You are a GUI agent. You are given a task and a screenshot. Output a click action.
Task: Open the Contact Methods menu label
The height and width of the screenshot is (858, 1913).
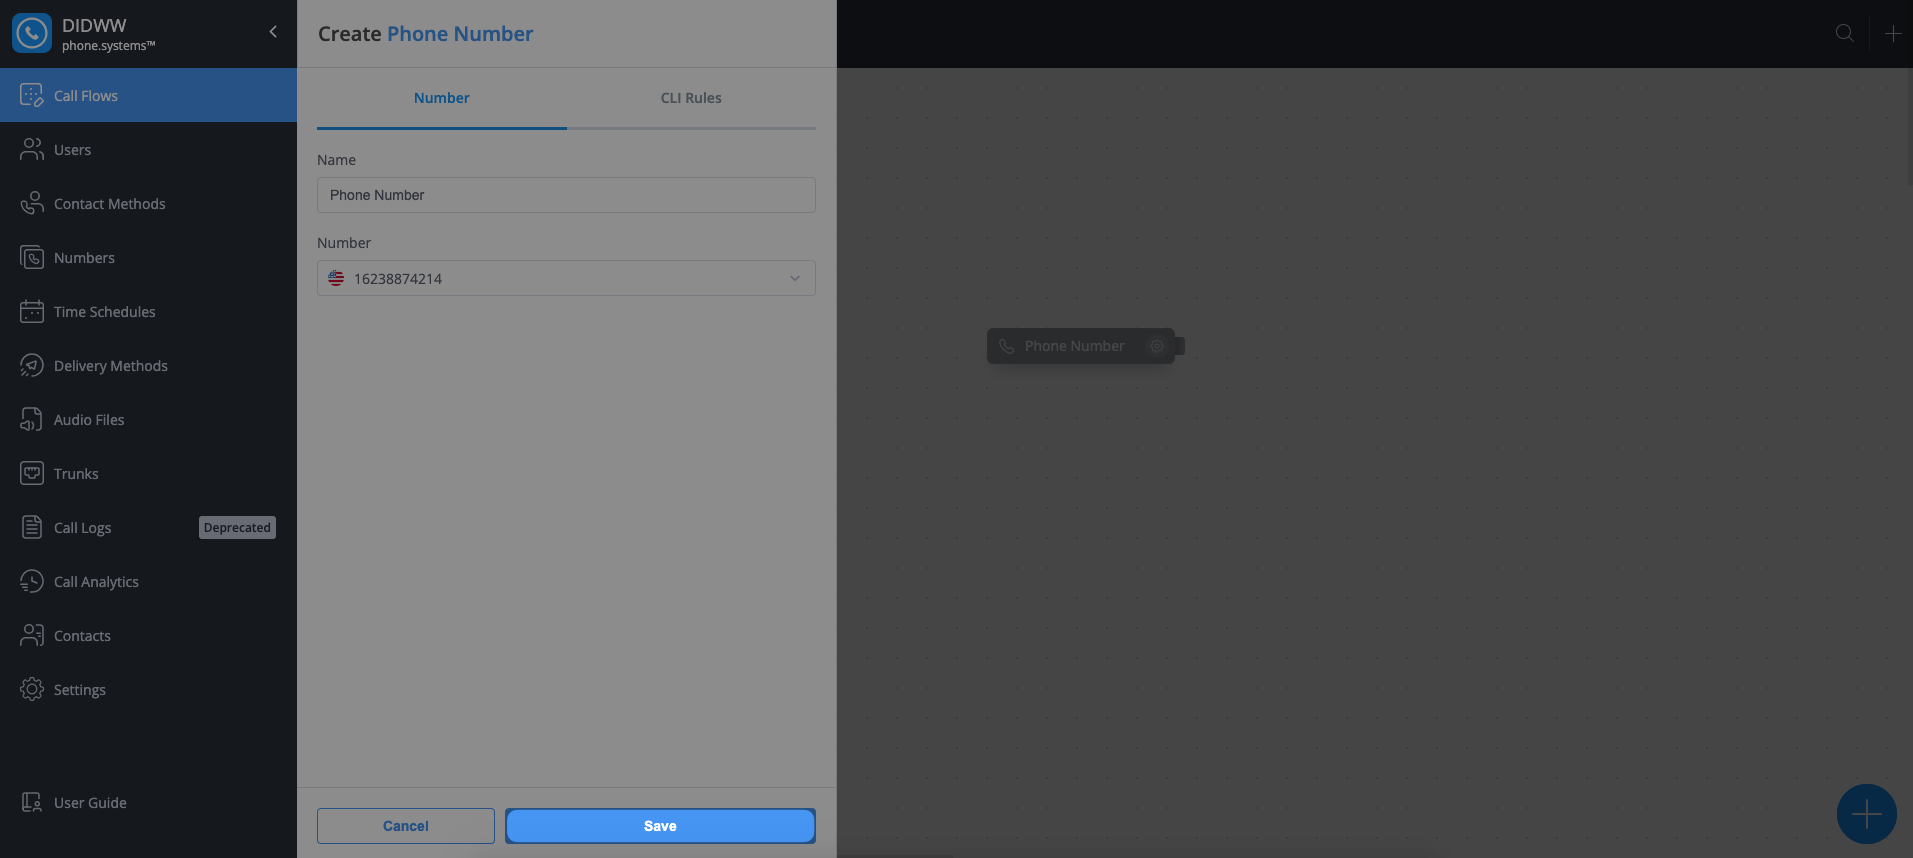pyautogui.click(x=110, y=204)
